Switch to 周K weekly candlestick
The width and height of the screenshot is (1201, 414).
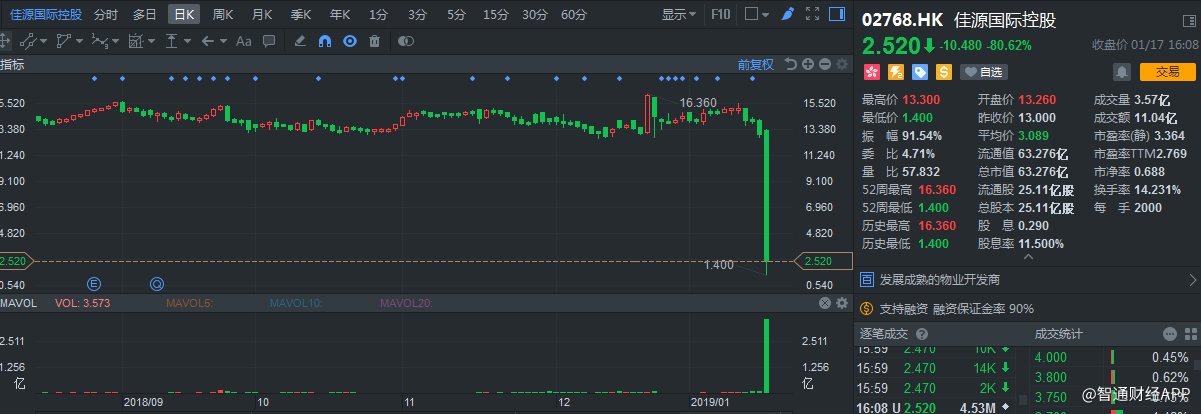[x=223, y=14]
